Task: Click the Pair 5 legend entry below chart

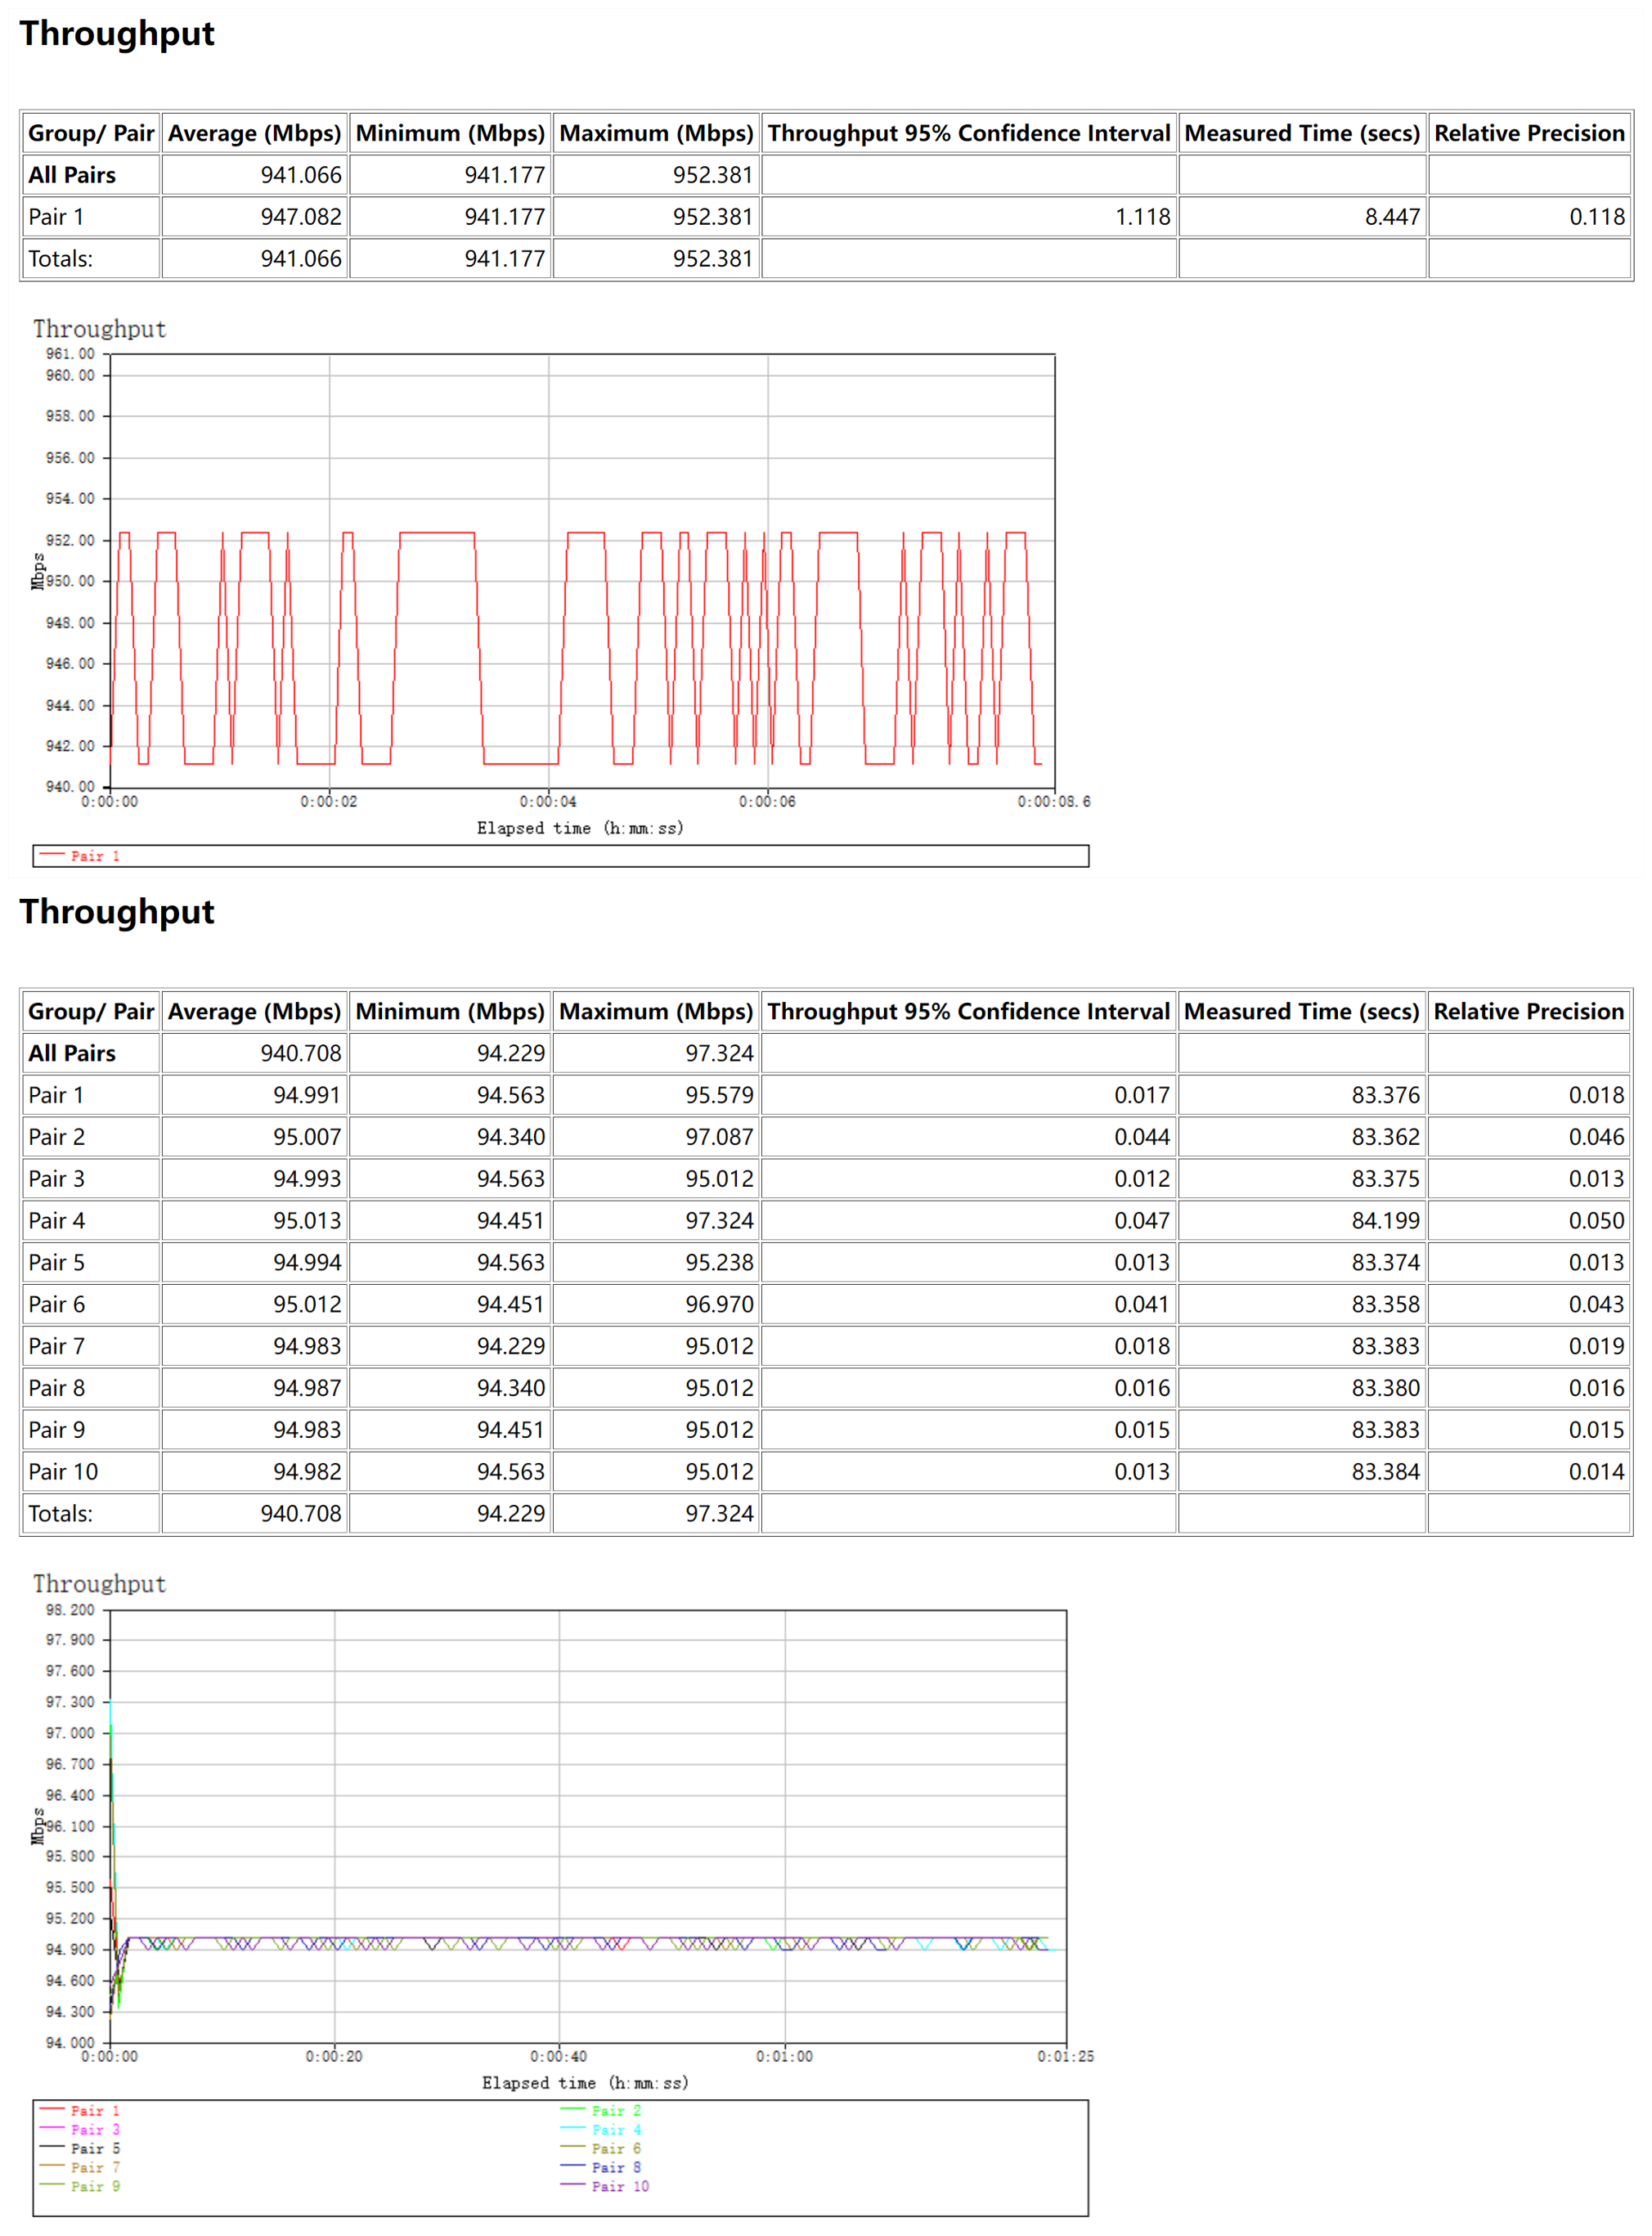Action: coord(80,2149)
